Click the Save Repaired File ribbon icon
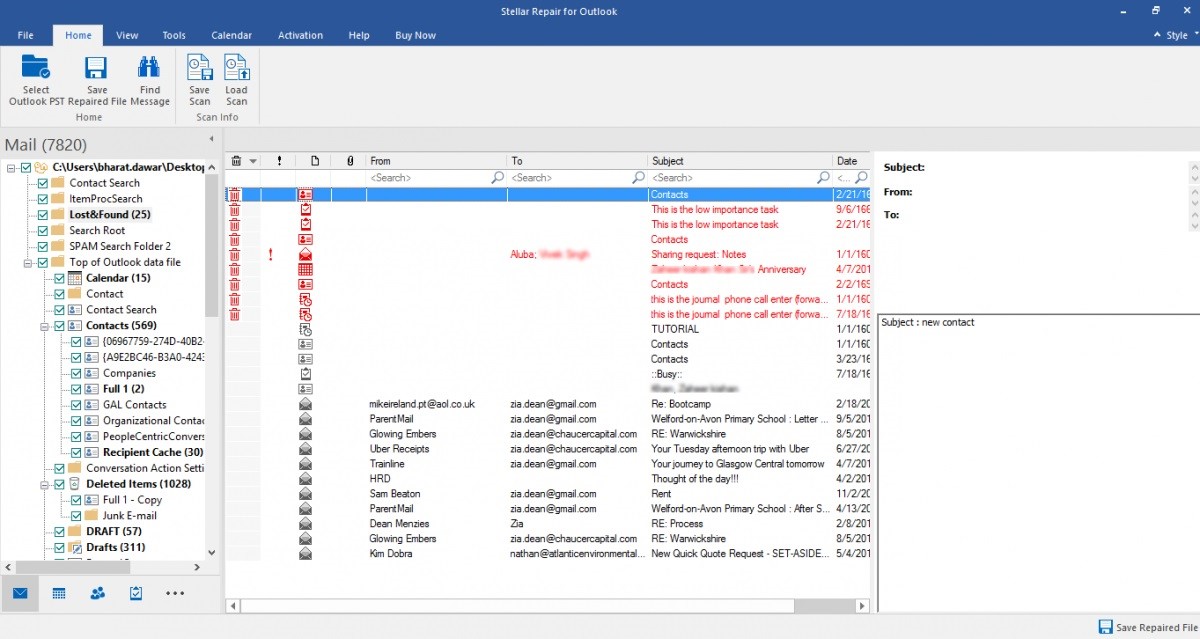The image size is (1200, 639). tap(96, 68)
